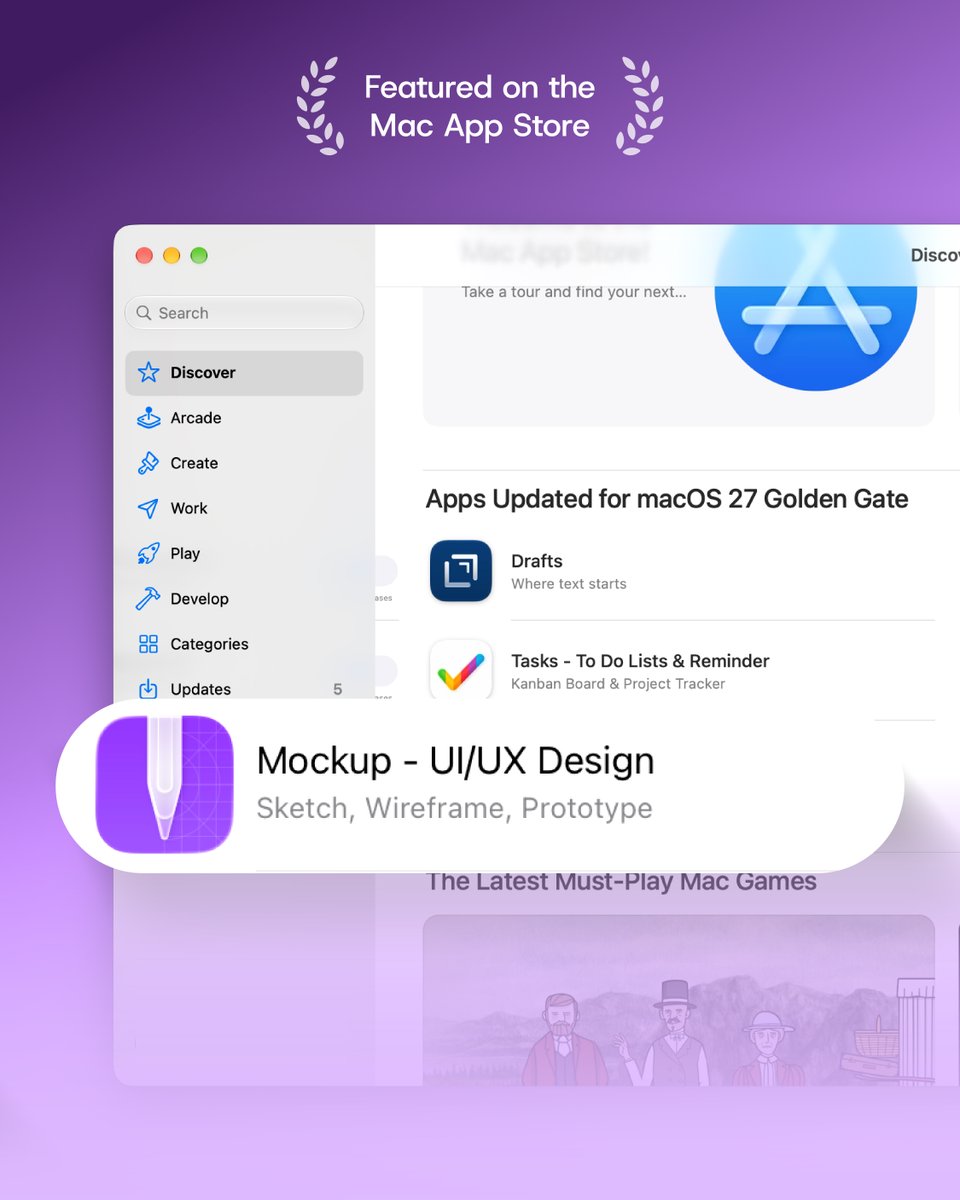
Task: Go to the Discover section
Action: coord(244,373)
